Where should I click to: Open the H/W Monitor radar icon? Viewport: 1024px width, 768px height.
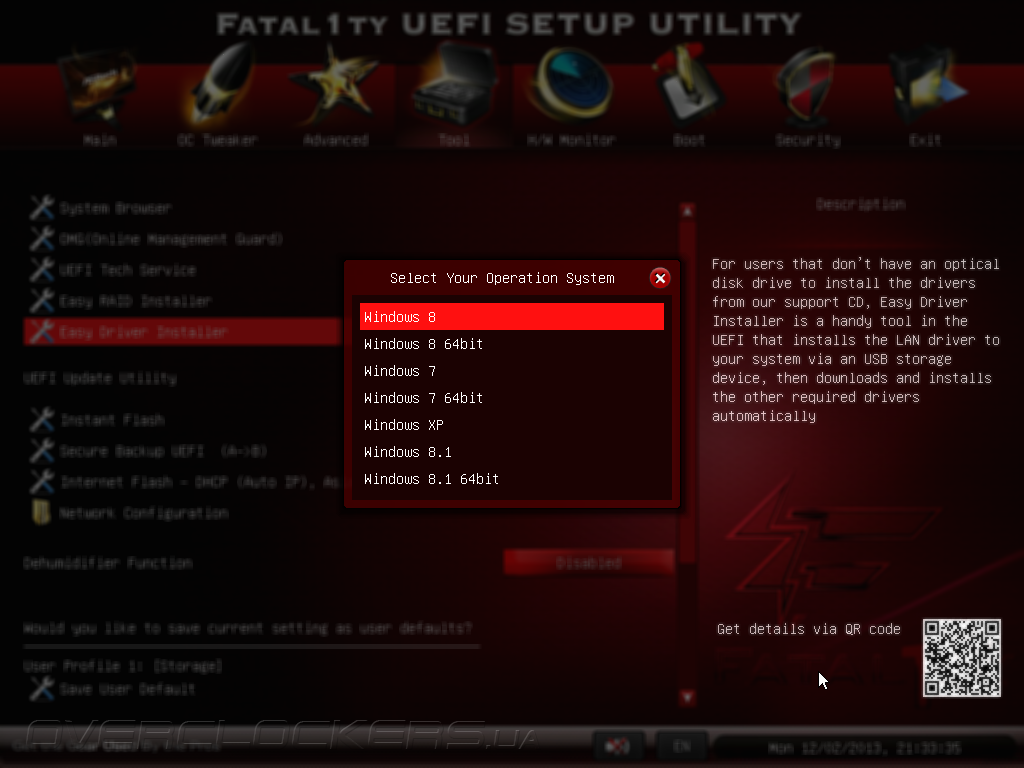pos(571,85)
